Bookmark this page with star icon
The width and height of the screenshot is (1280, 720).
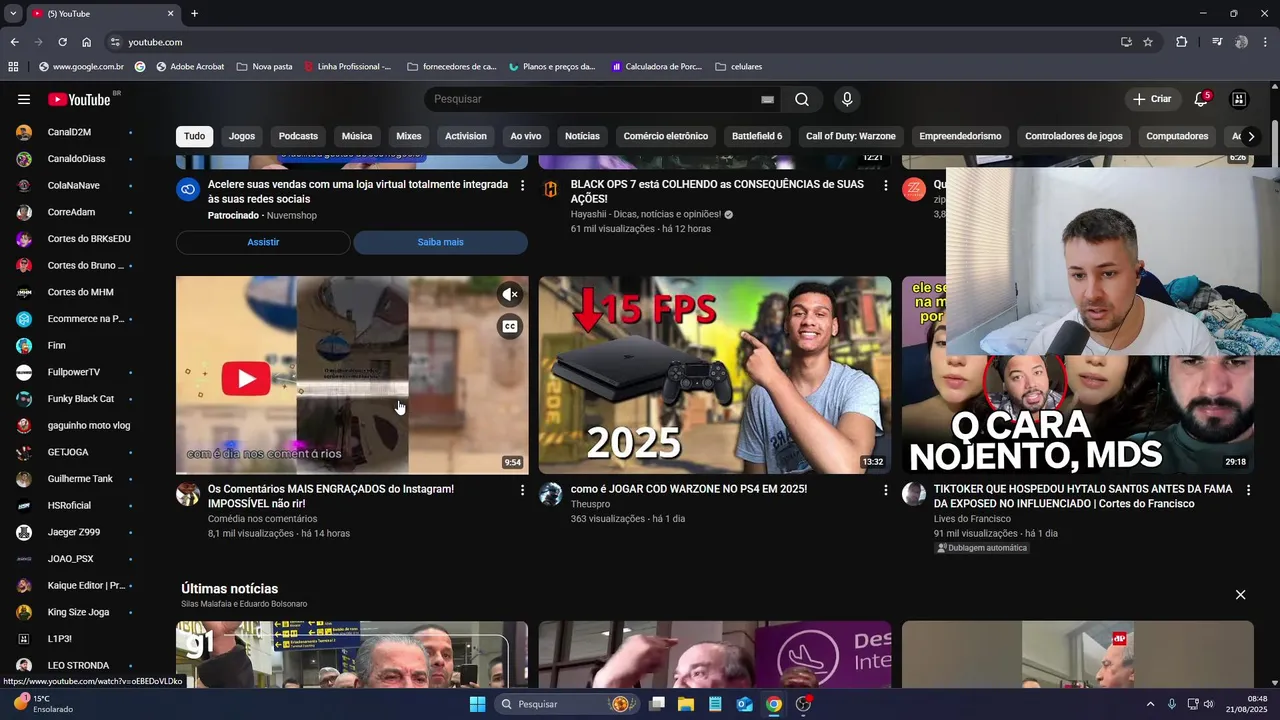click(x=1148, y=42)
